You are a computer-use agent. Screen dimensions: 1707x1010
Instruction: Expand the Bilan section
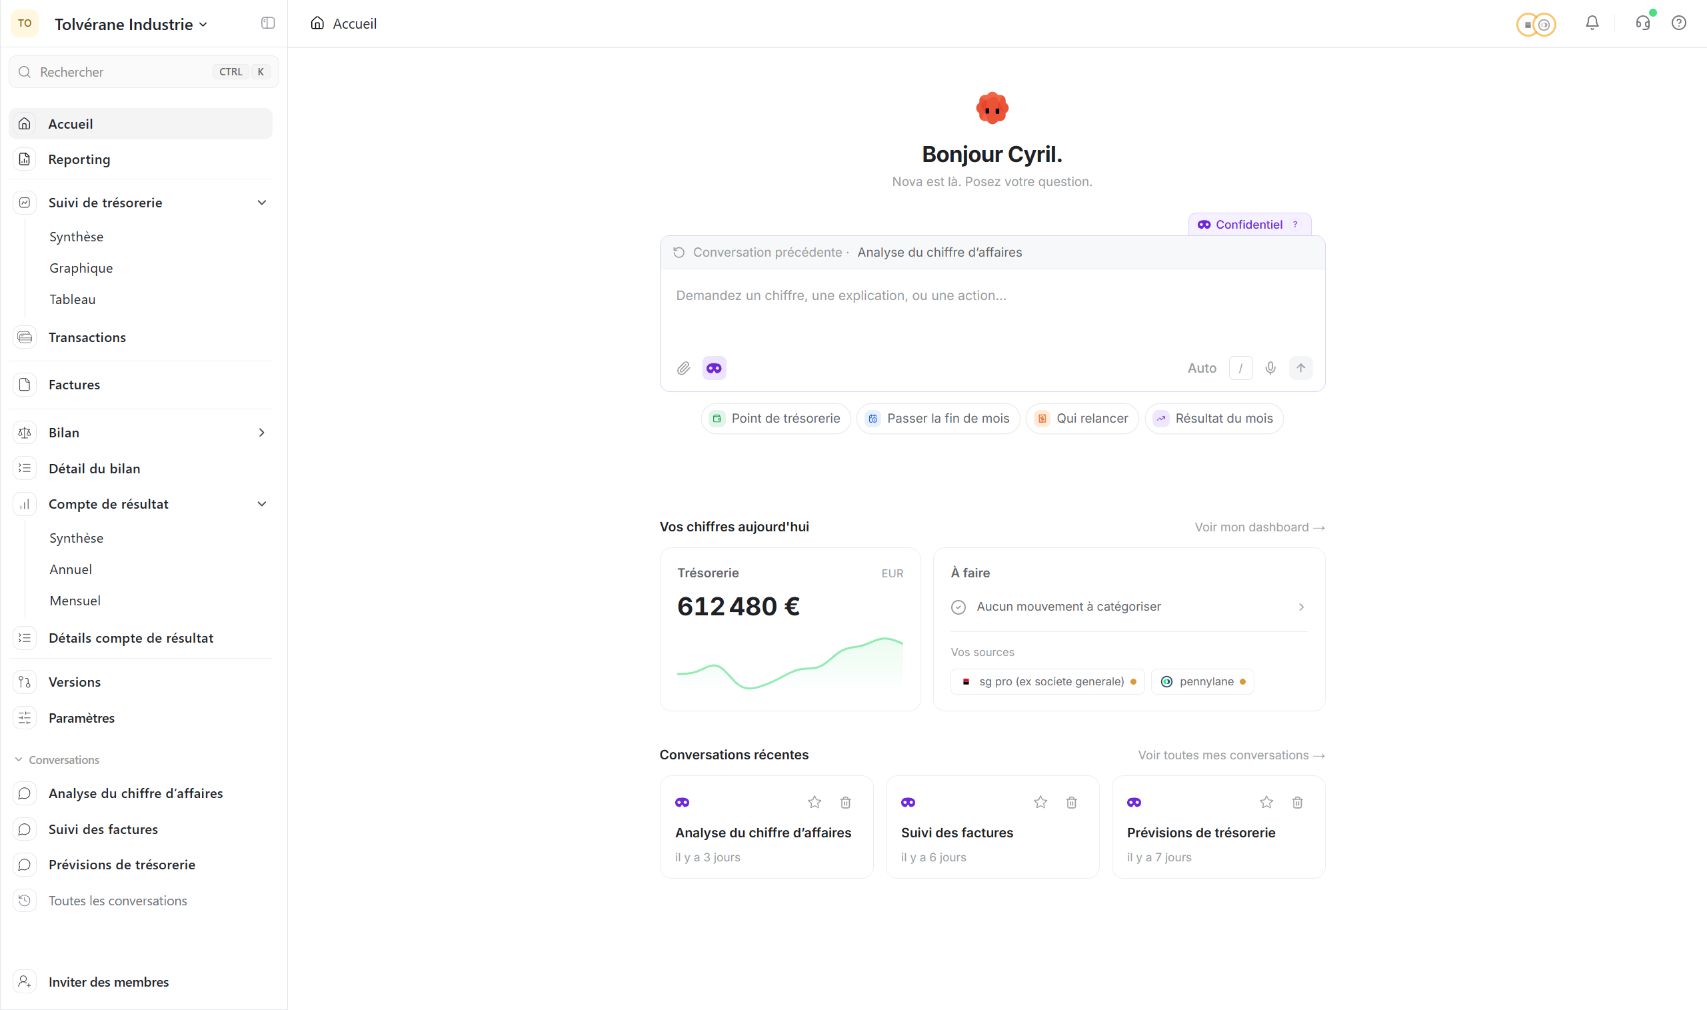pos(262,433)
